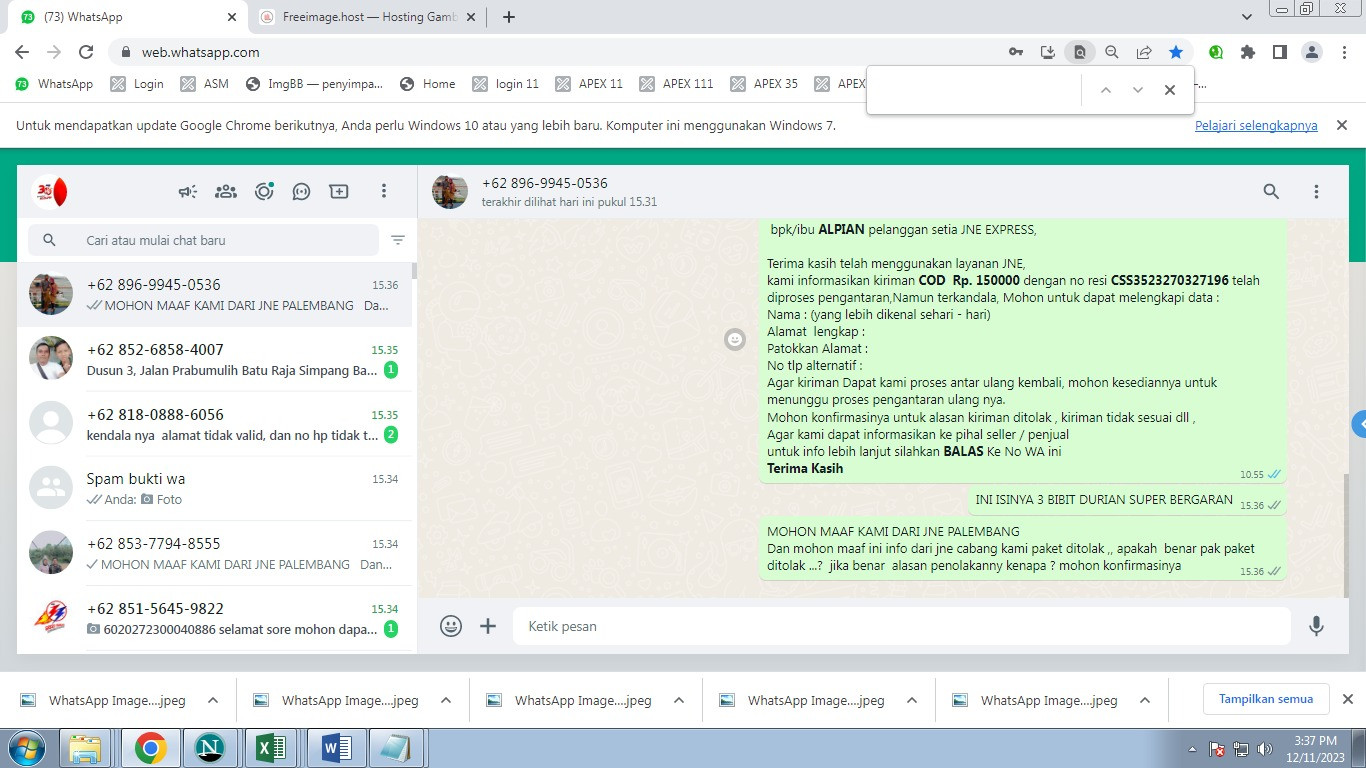Go to next find result arrow

(1137, 90)
